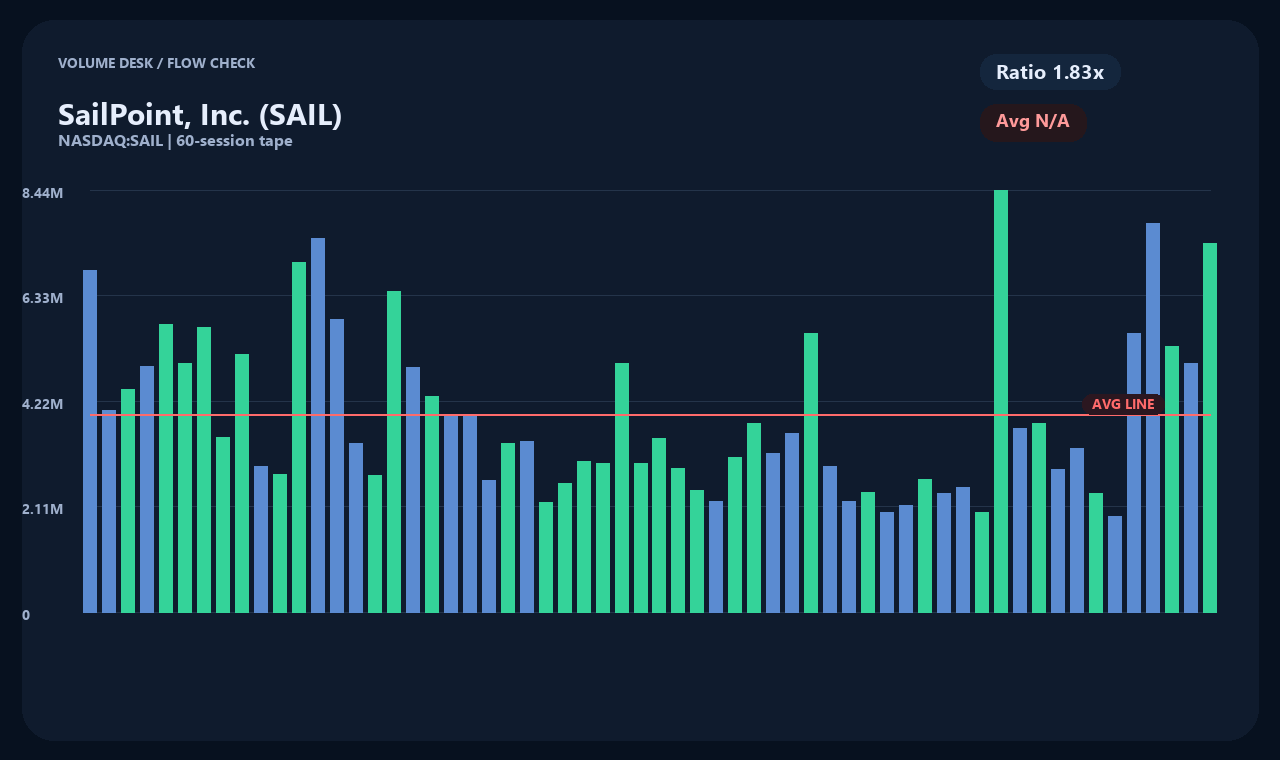Click the SailPoint, Inc. (SAIL) title
Viewport: 1280px width, 760px height.
pyautogui.click(x=200, y=115)
